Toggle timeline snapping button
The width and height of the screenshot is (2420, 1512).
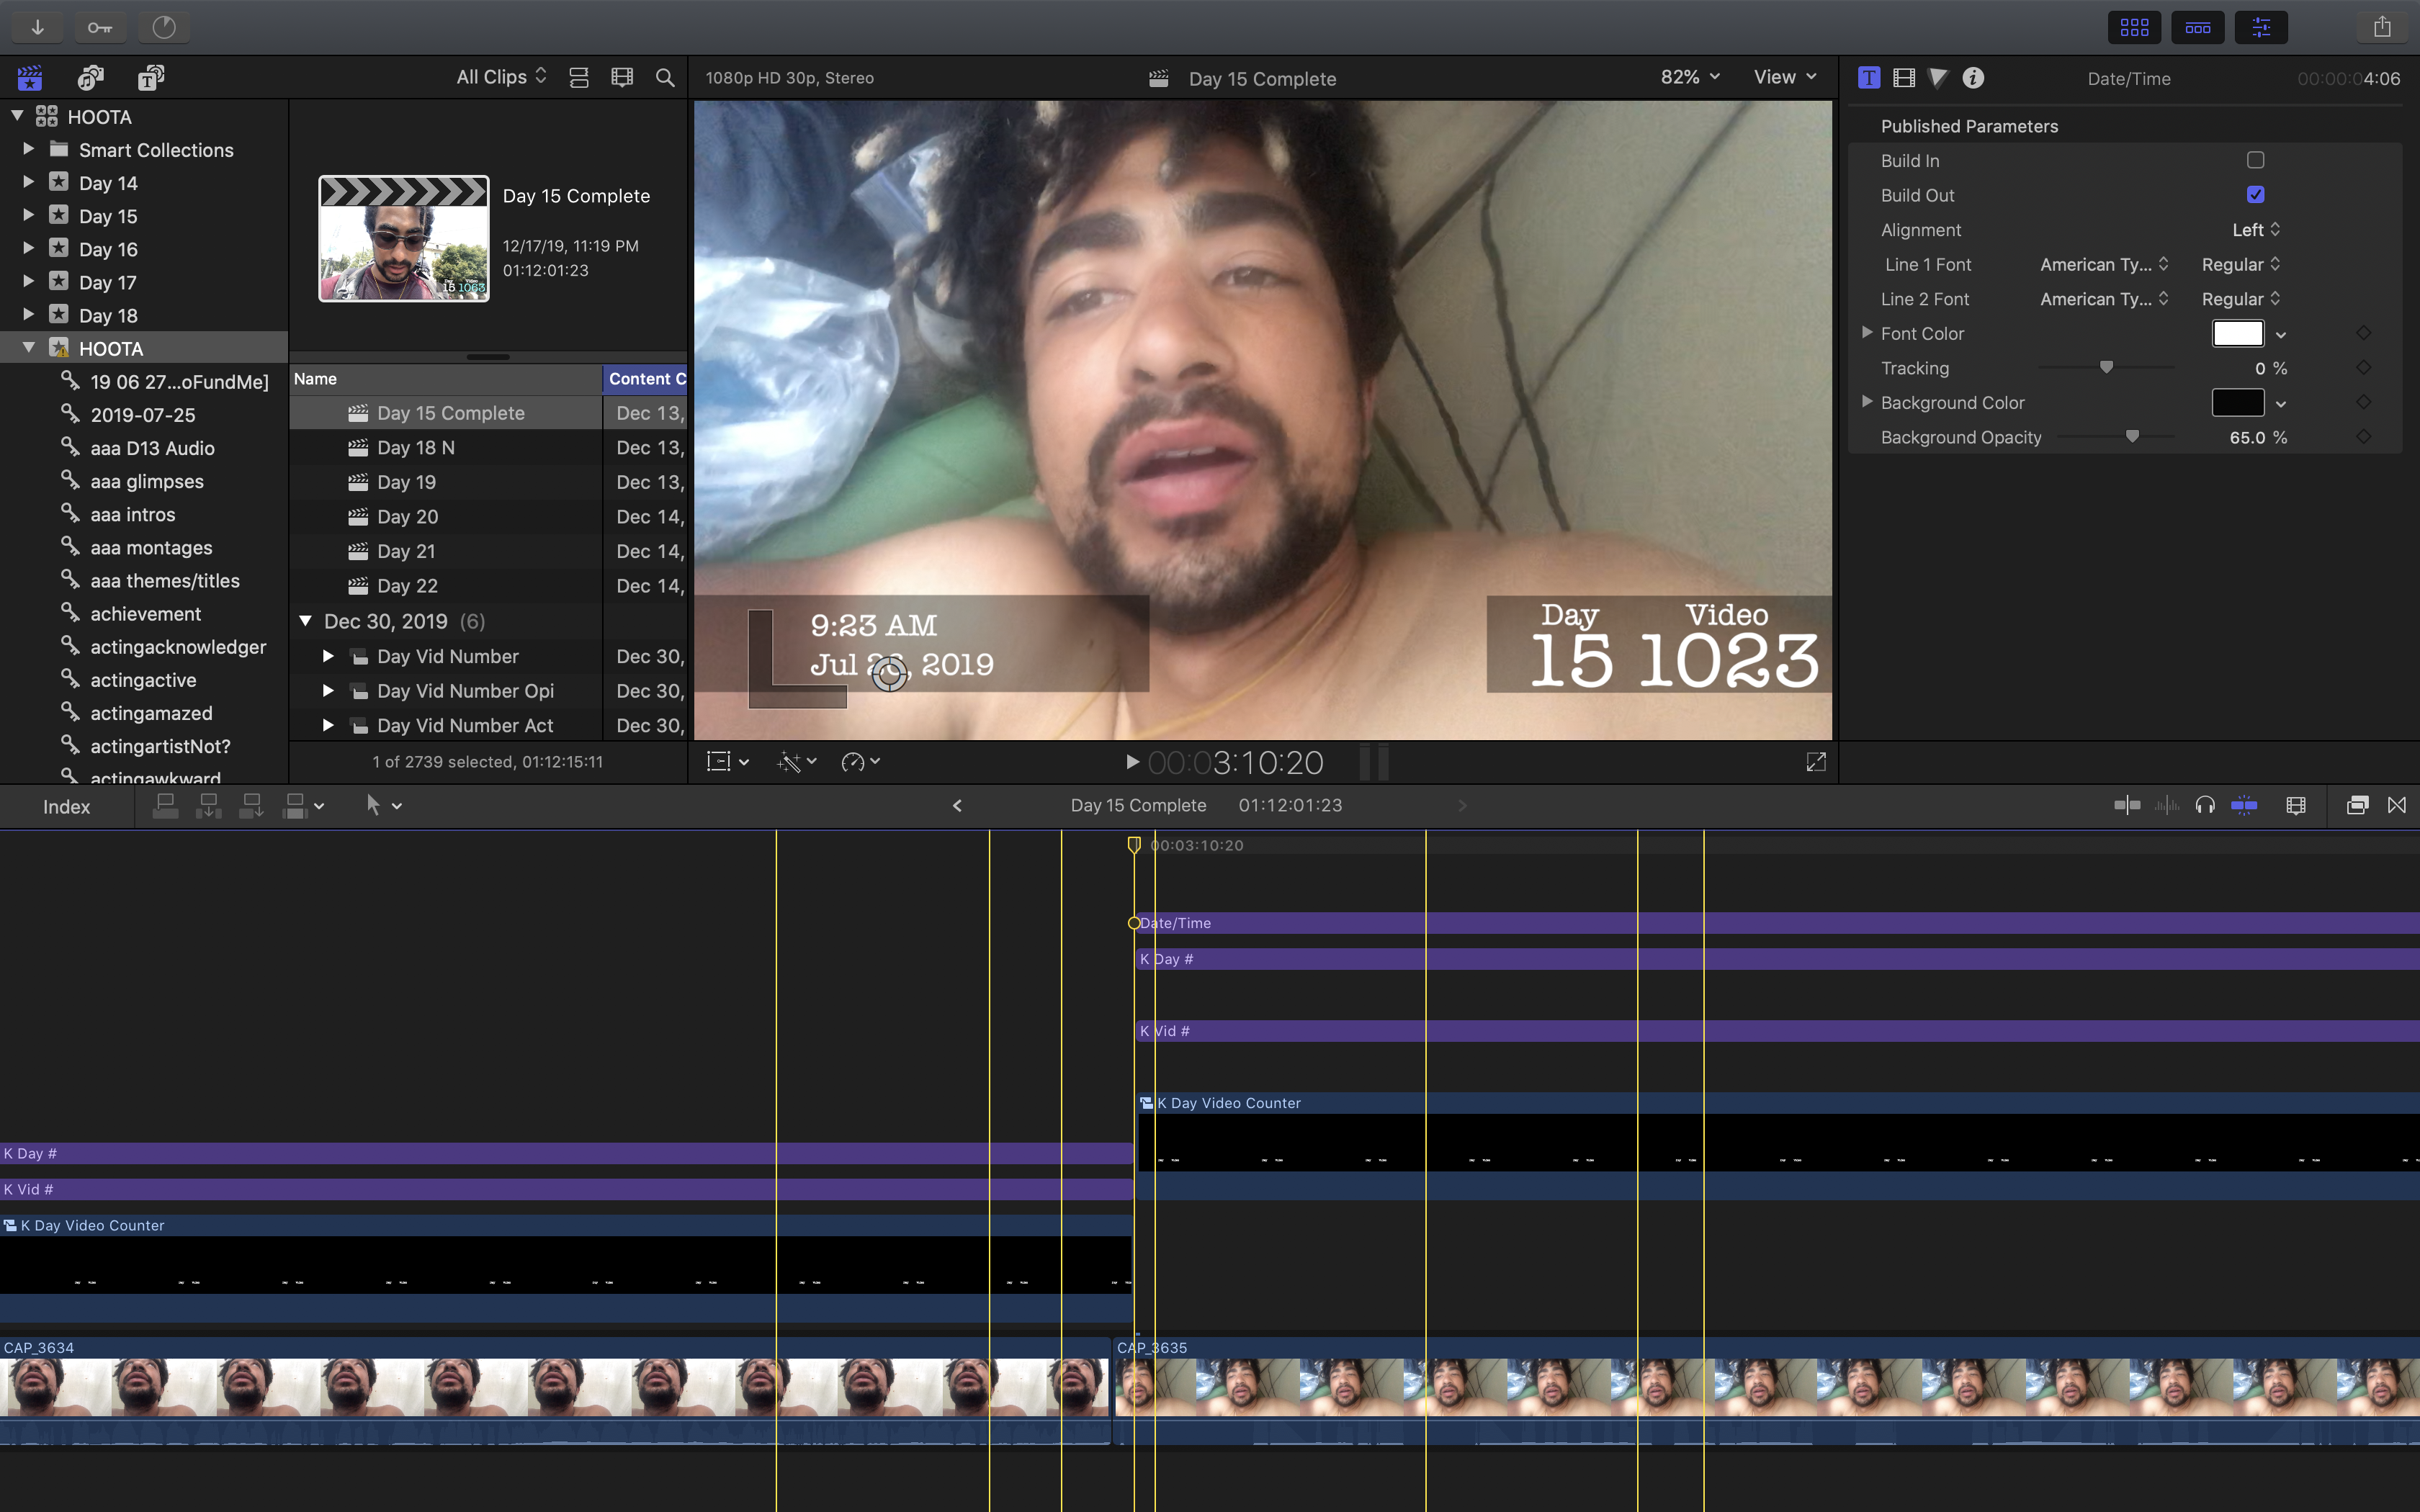pyautogui.click(x=2244, y=806)
